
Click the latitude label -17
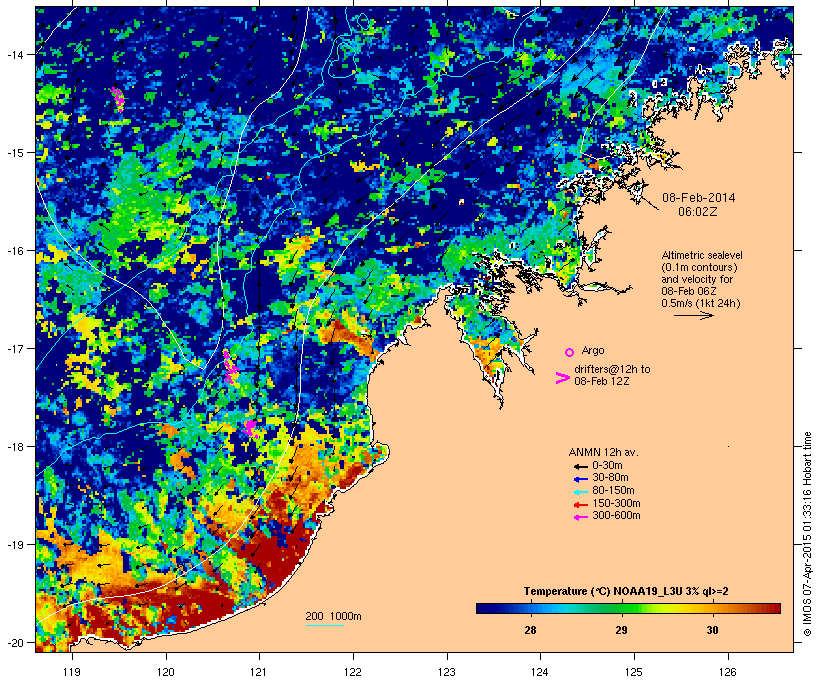coord(16,348)
